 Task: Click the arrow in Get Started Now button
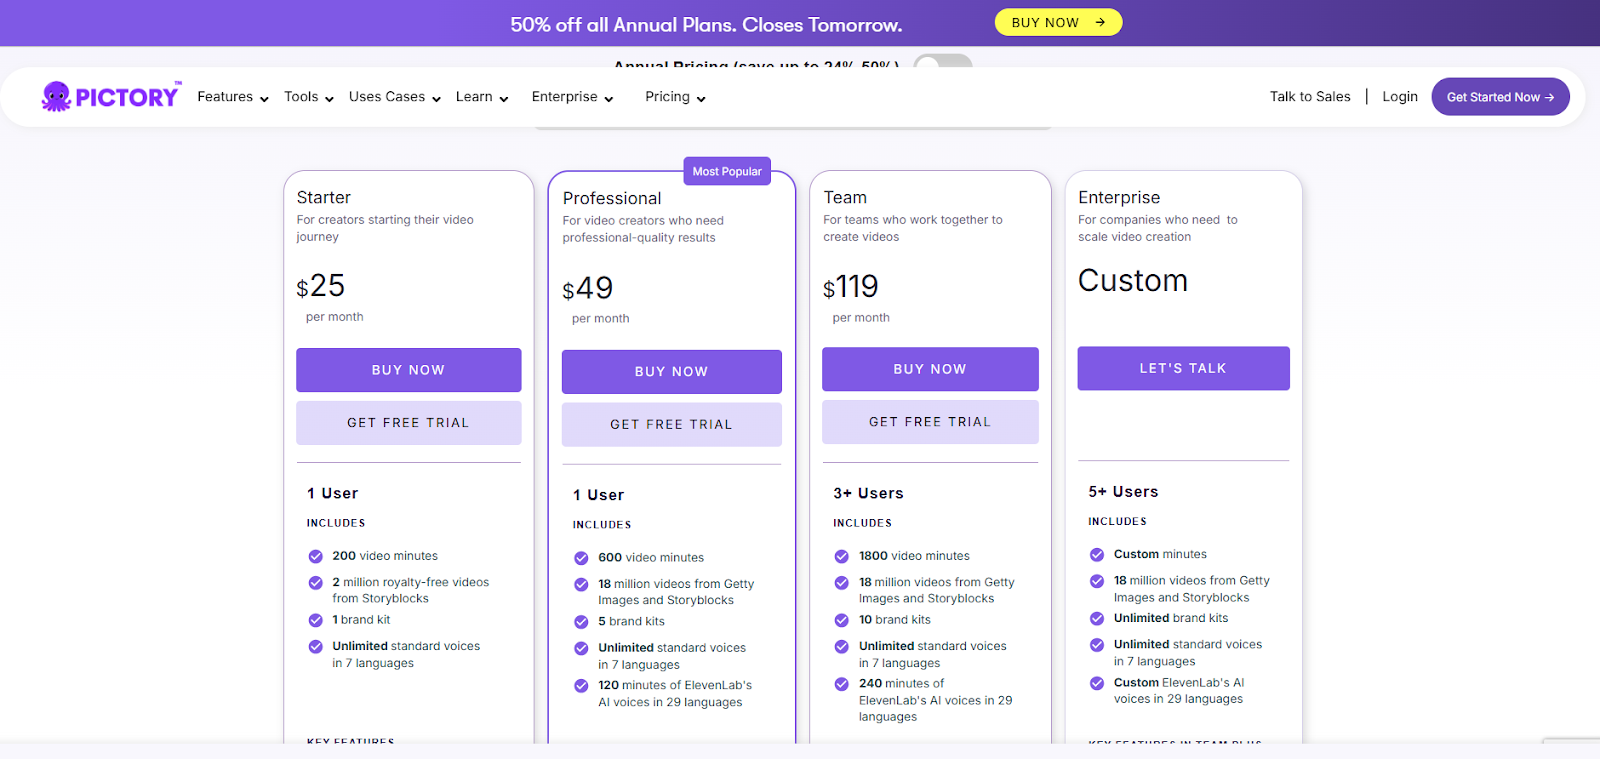[1549, 97]
